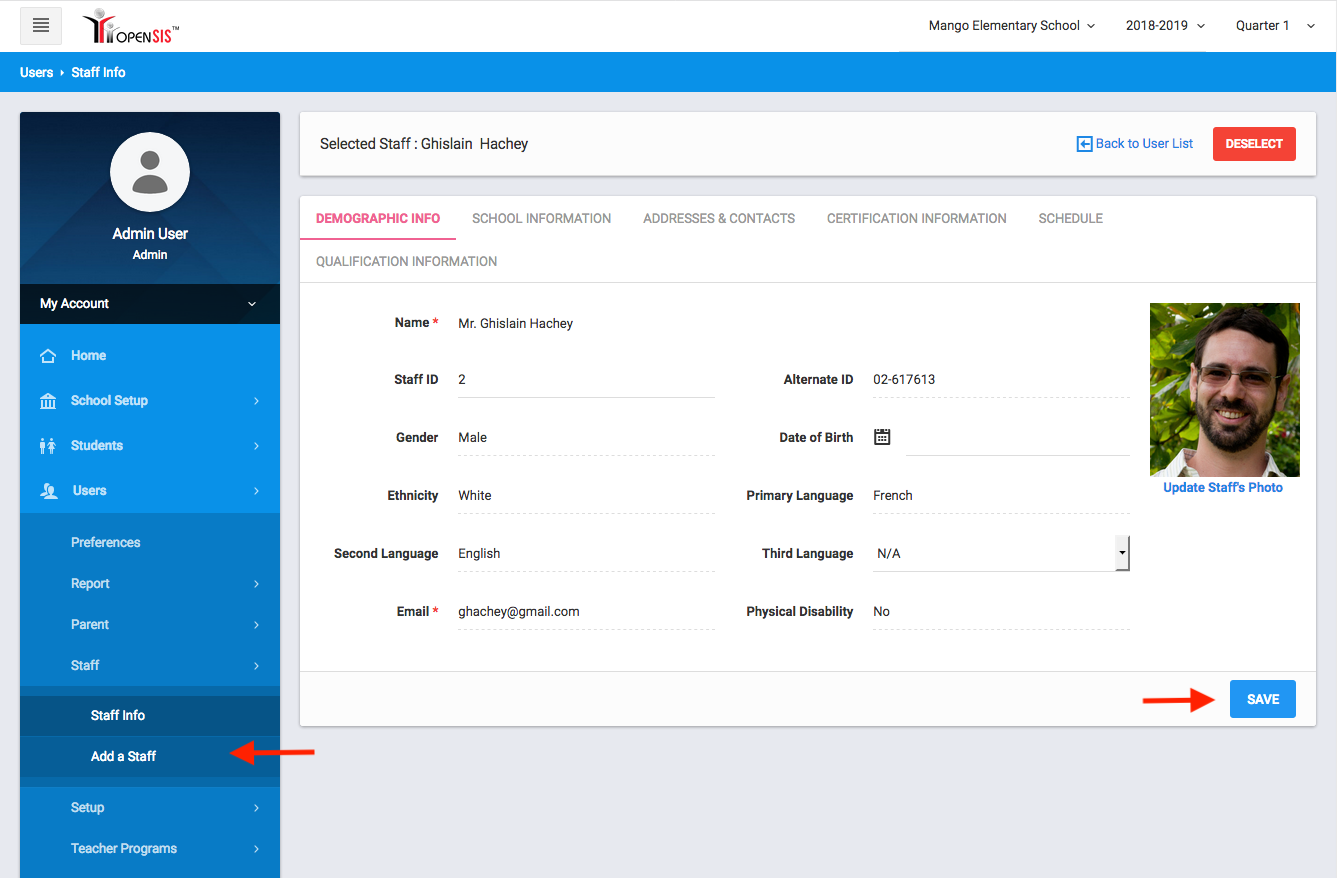
Task: Open the Mango Elementary School dropdown
Action: pyautogui.click(x=1011, y=26)
